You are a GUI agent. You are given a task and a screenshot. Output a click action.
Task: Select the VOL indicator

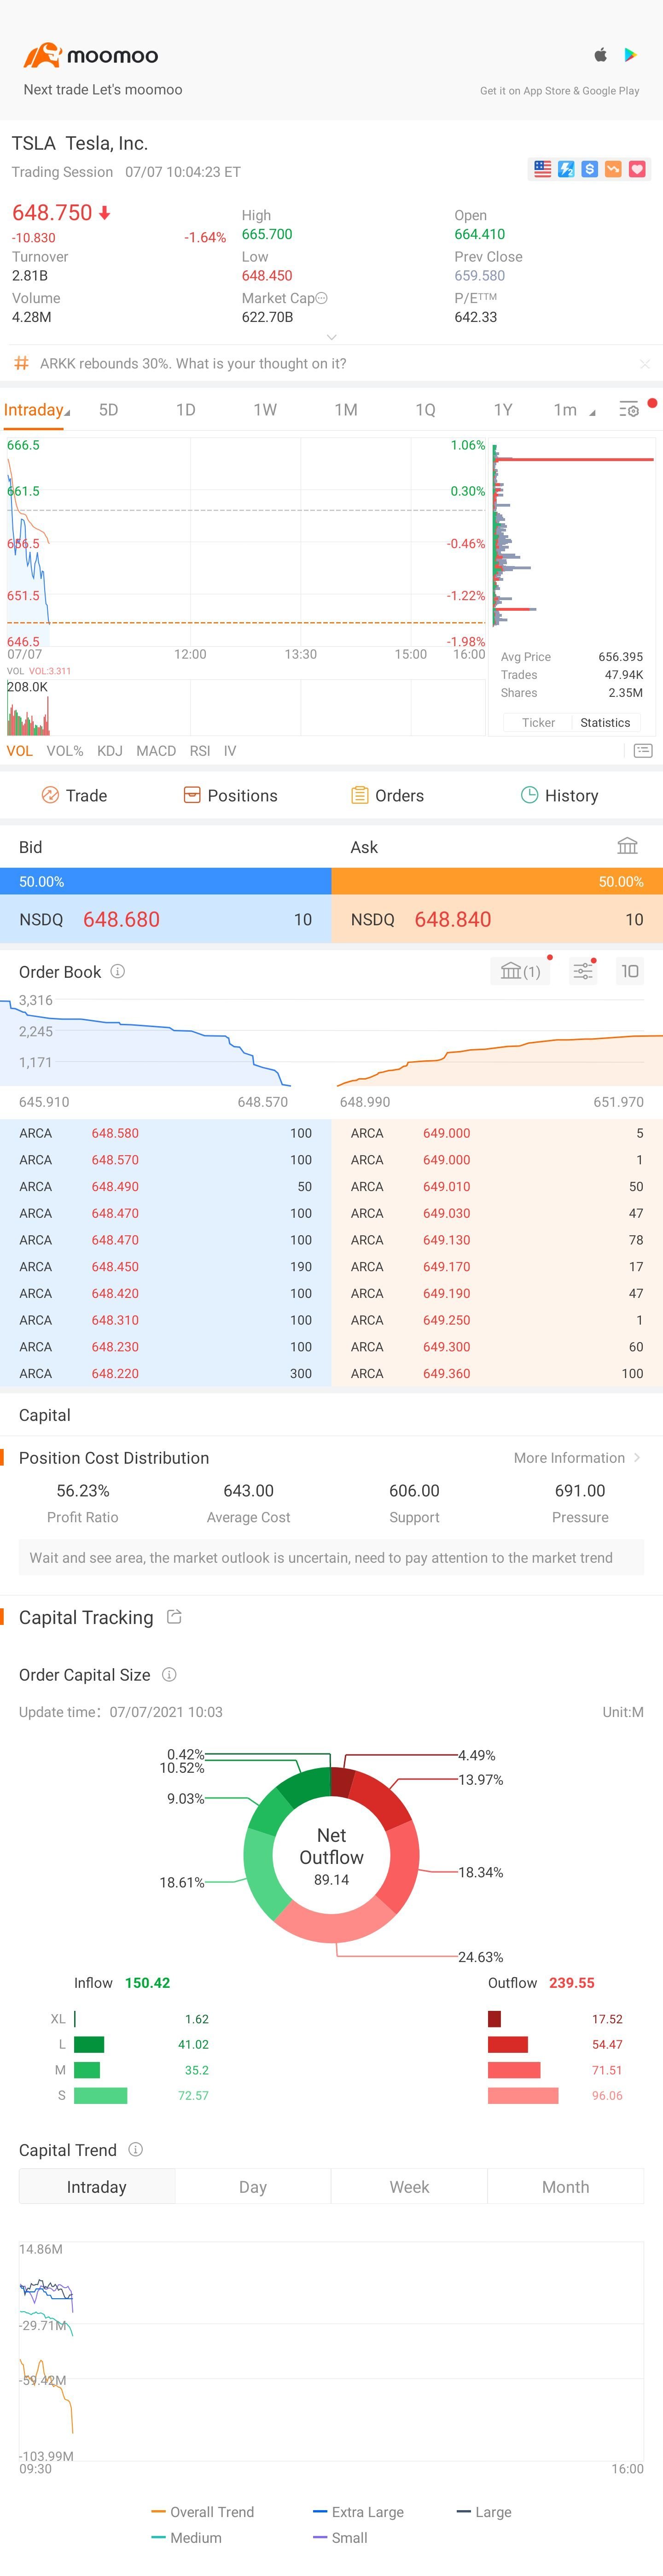19,751
